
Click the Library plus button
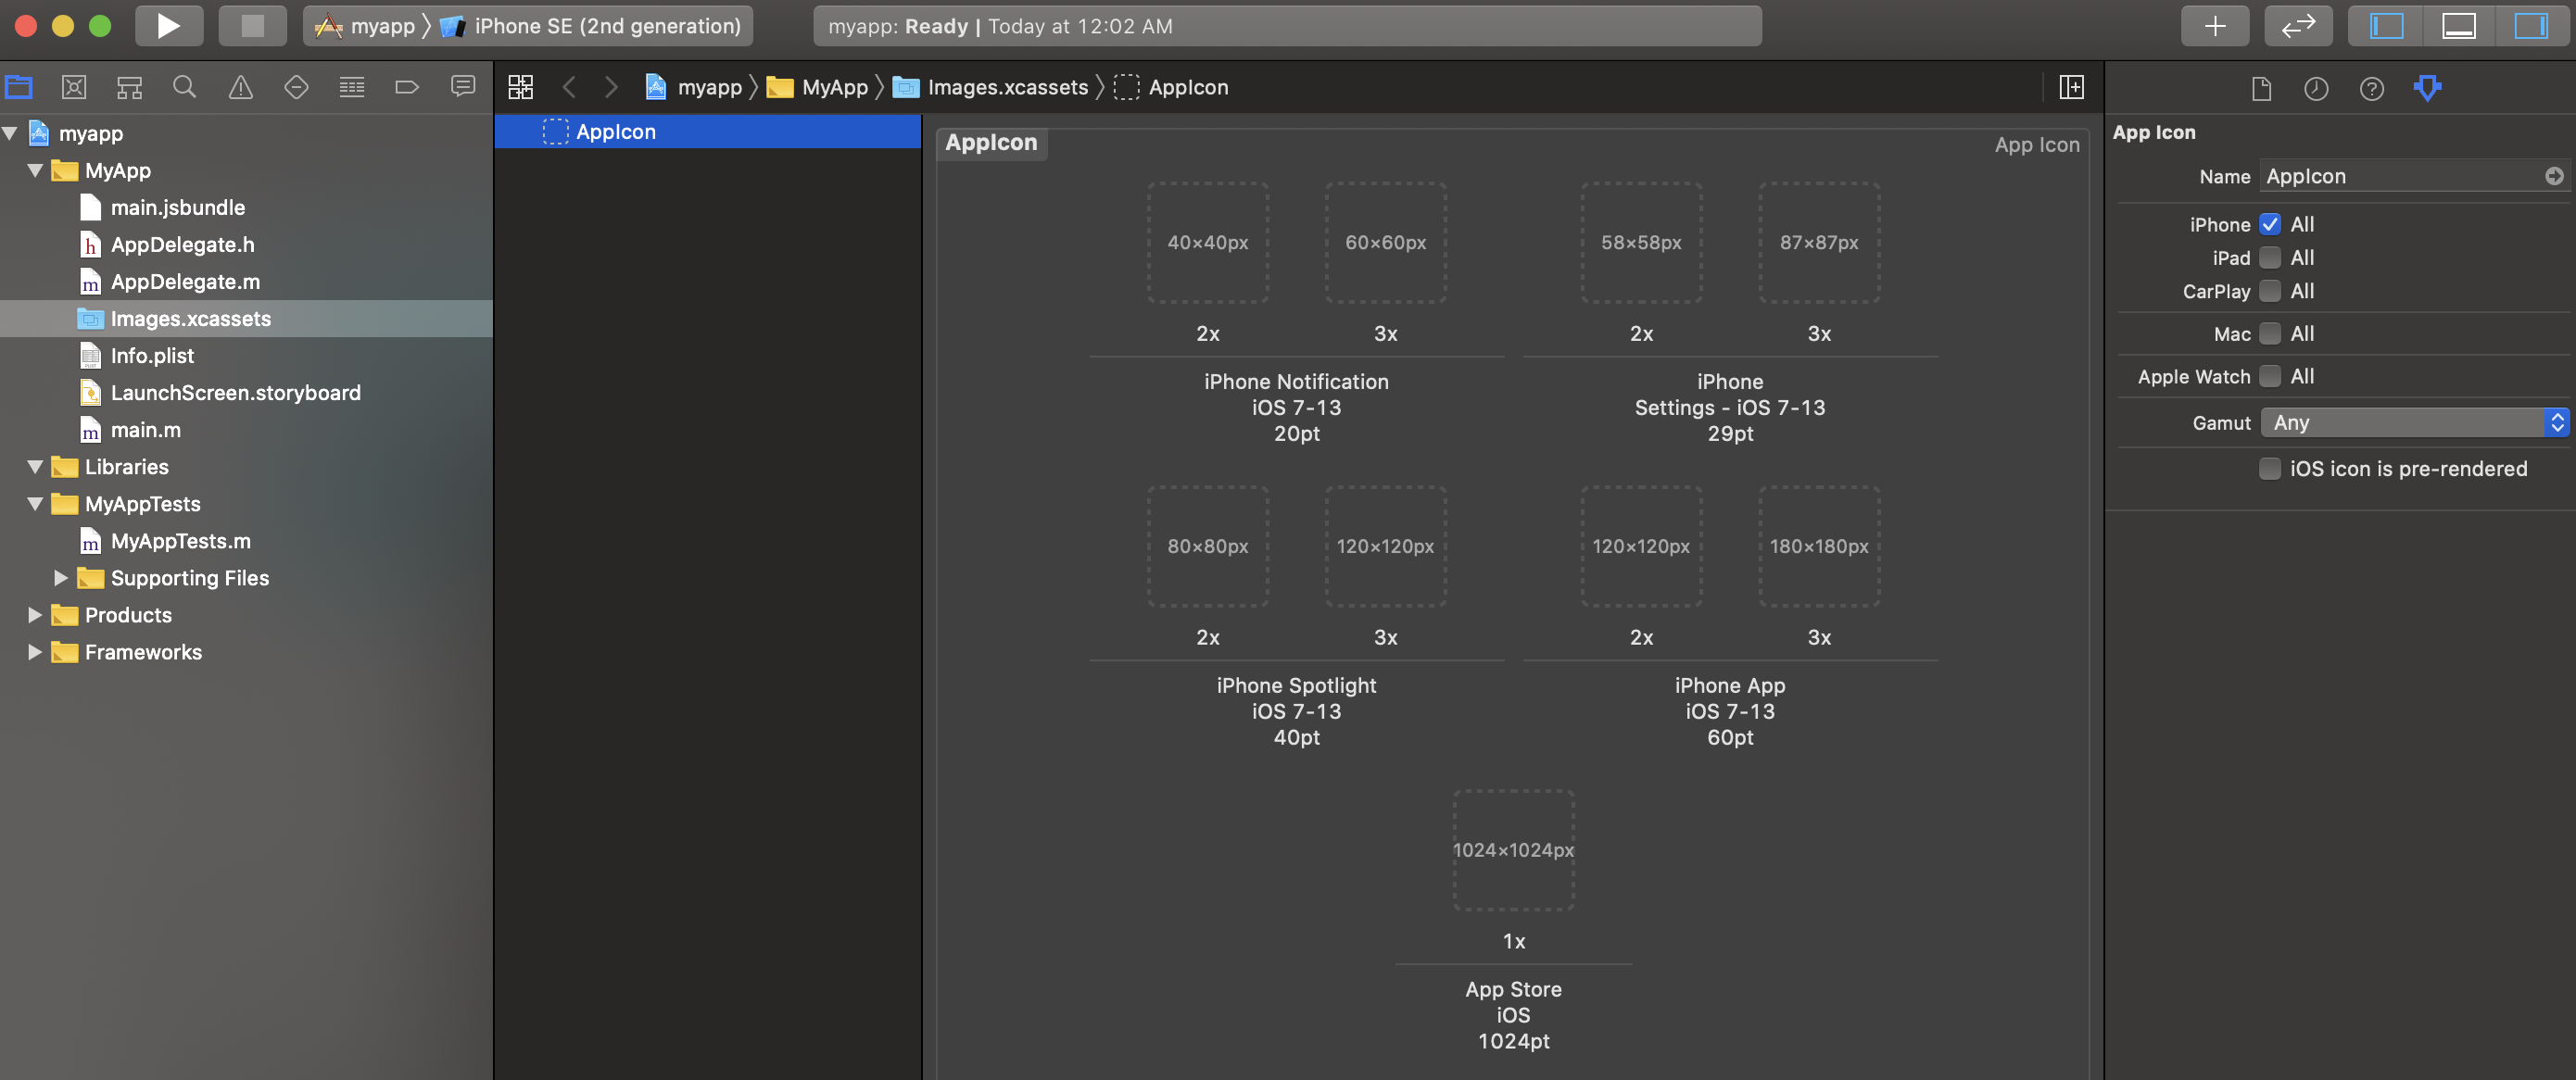tap(2214, 26)
